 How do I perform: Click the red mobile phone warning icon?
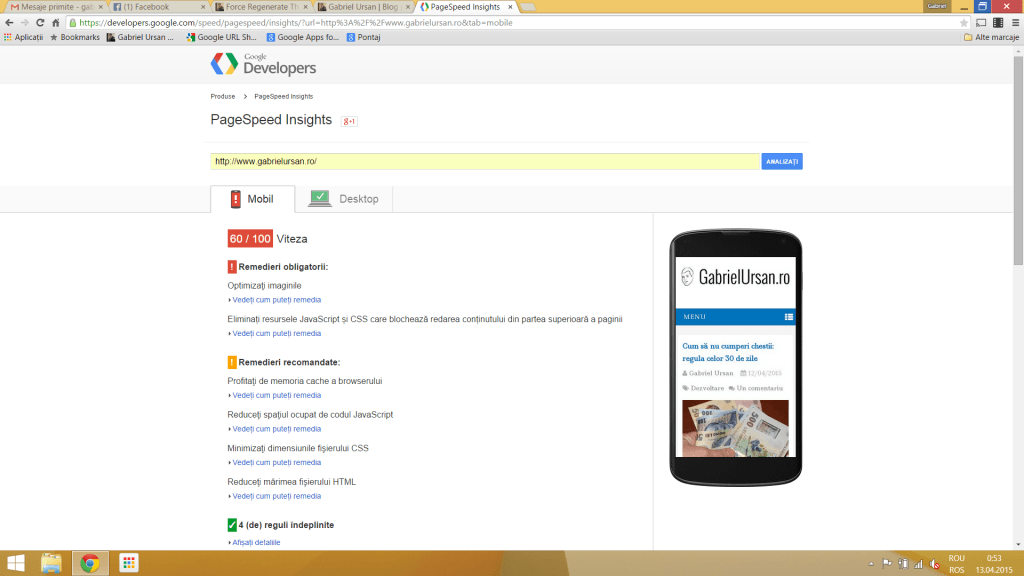tap(236, 199)
